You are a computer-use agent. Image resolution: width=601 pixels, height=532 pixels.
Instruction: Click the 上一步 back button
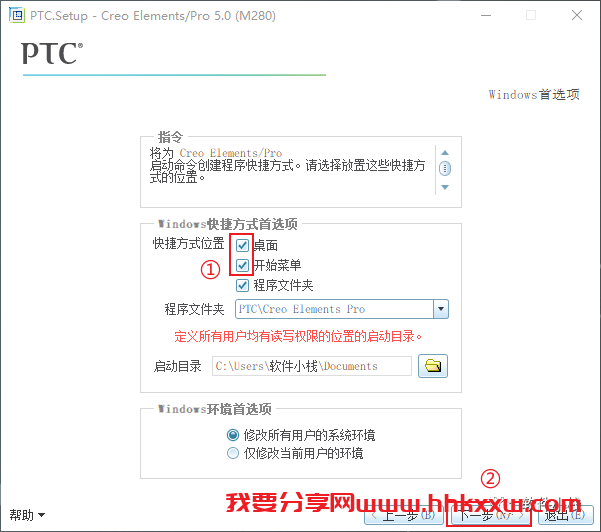(404, 516)
